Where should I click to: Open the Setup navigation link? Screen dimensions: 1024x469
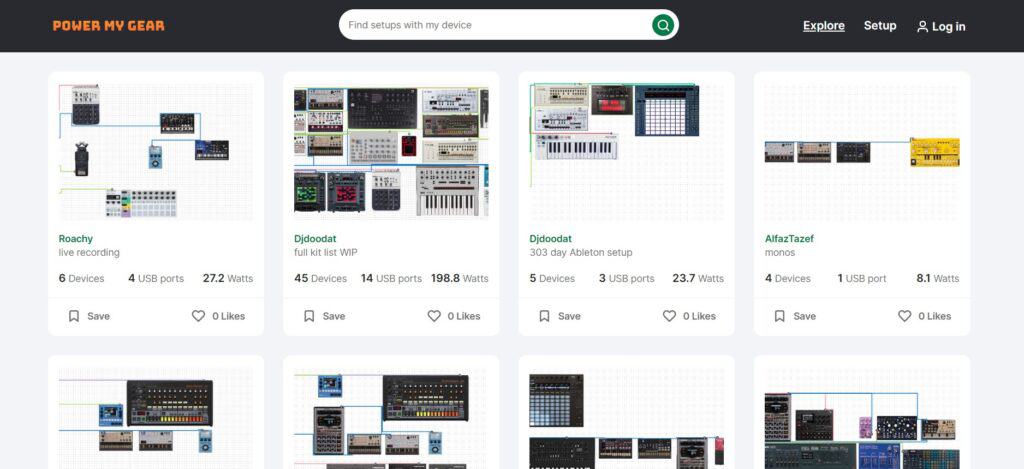[880, 25]
